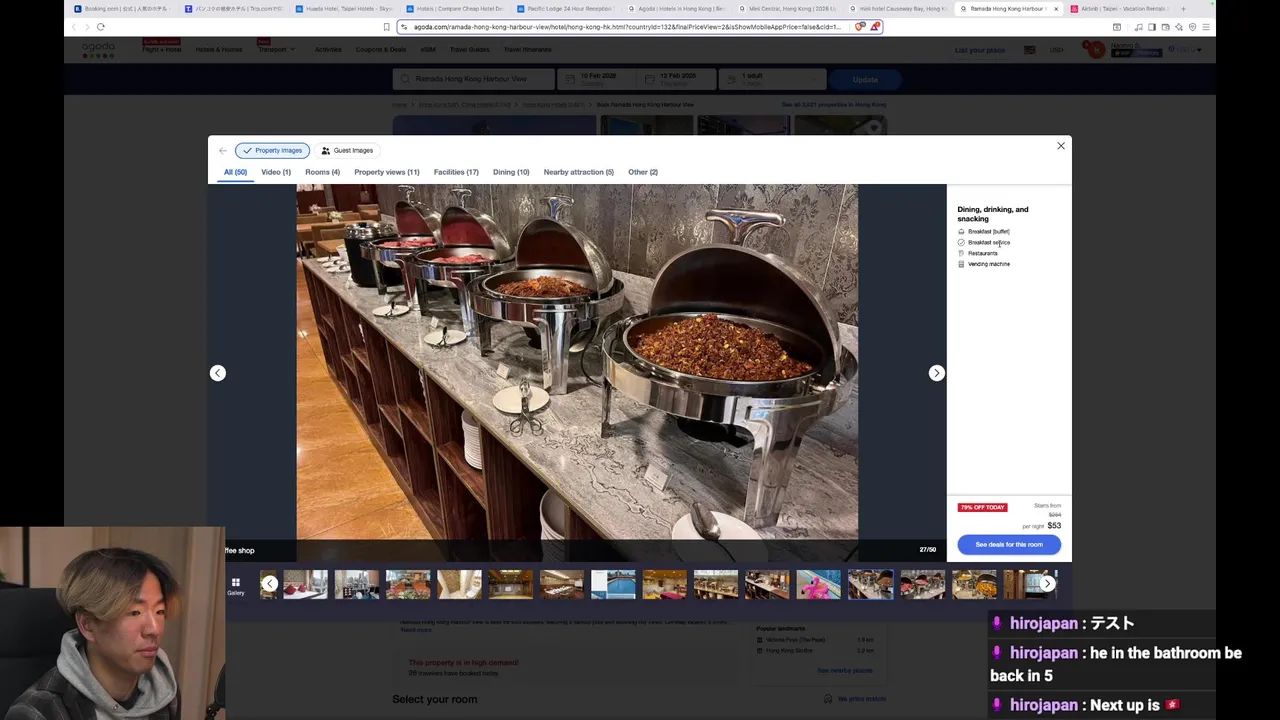Show the previous photo with the left arrow
The width and height of the screenshot is (1280, 720).
pos(218,373)
